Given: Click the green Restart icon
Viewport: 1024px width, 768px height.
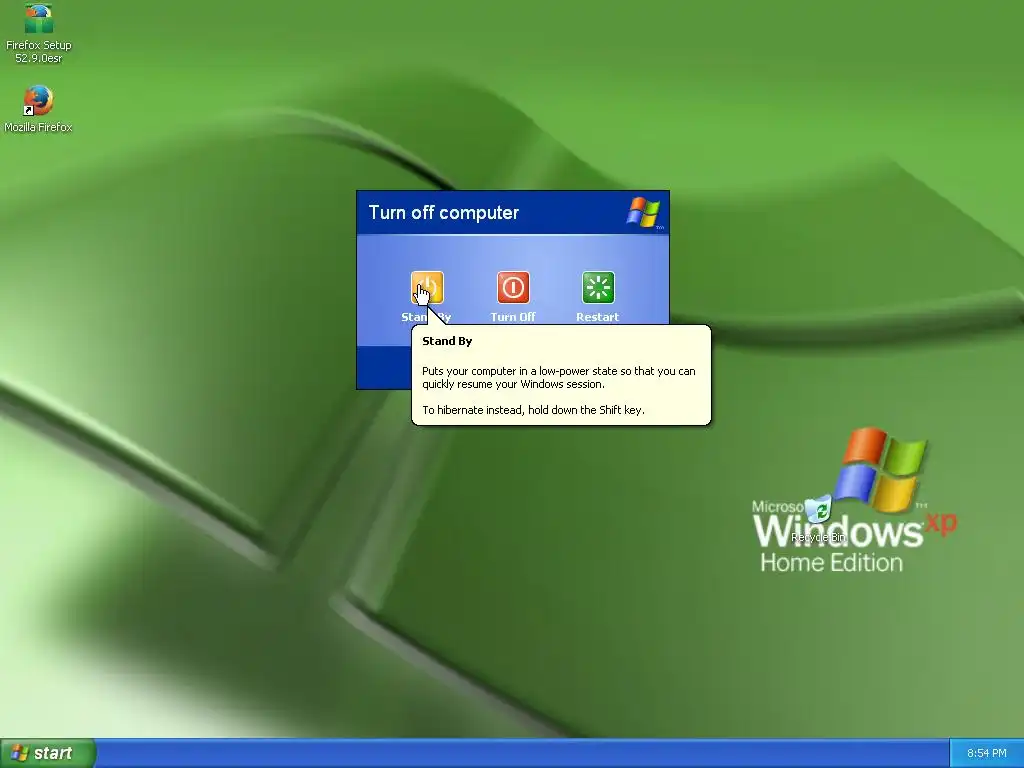Looking at the screenshot, I should pos(598,287).
